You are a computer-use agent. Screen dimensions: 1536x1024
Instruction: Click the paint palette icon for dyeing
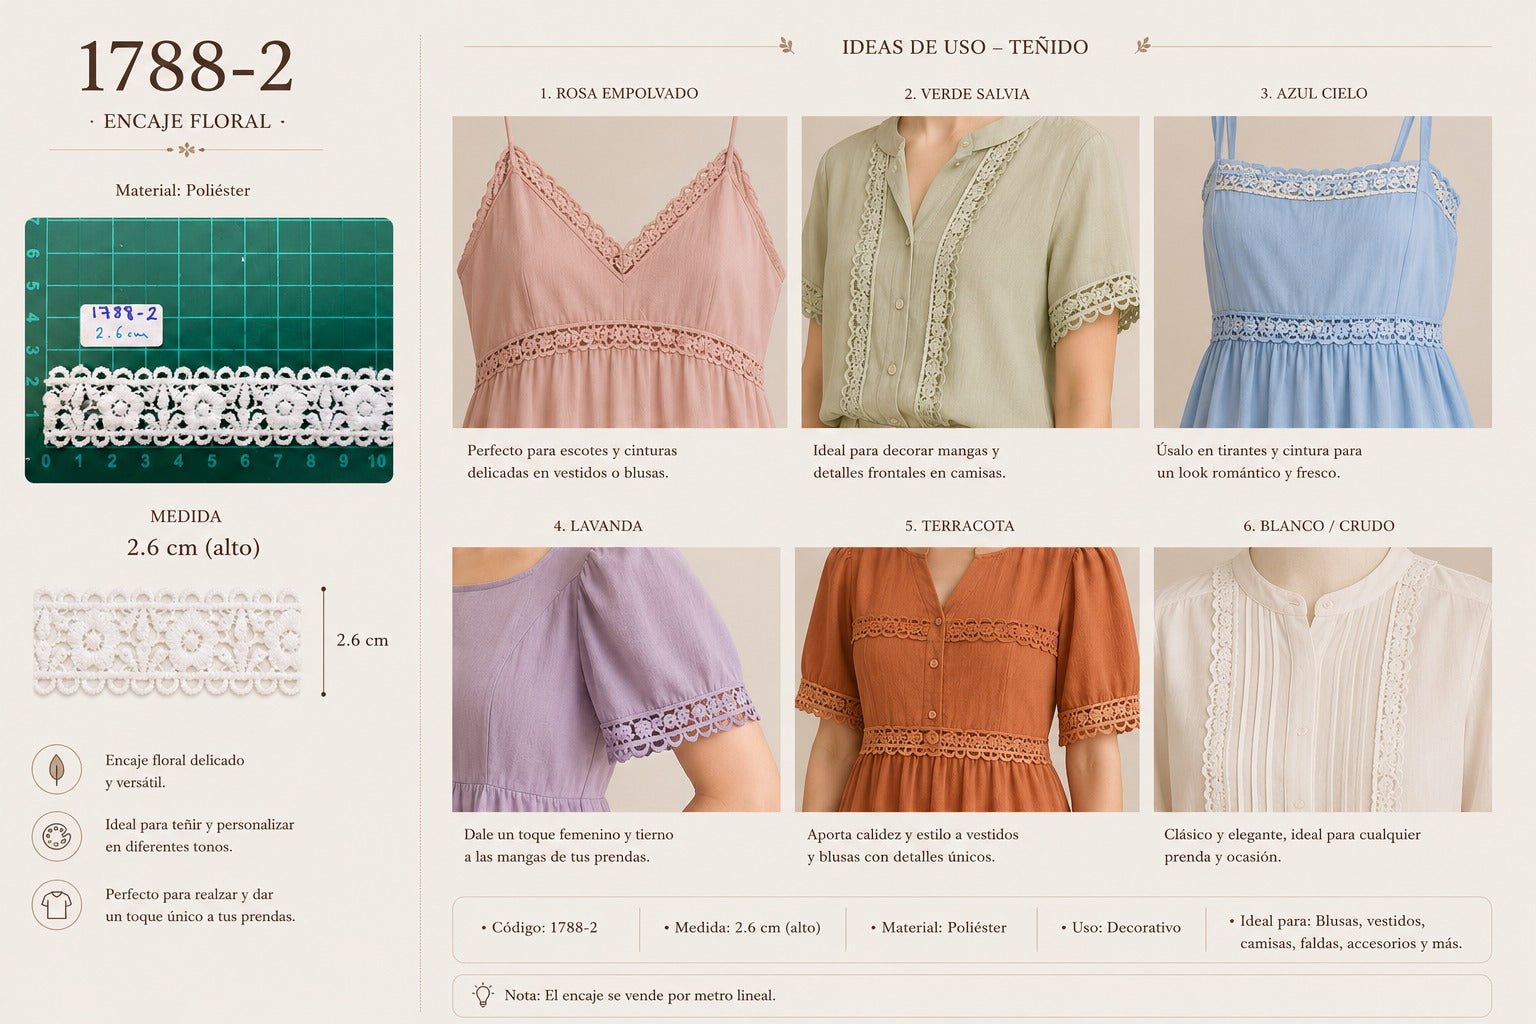click(x=57, y=836)
